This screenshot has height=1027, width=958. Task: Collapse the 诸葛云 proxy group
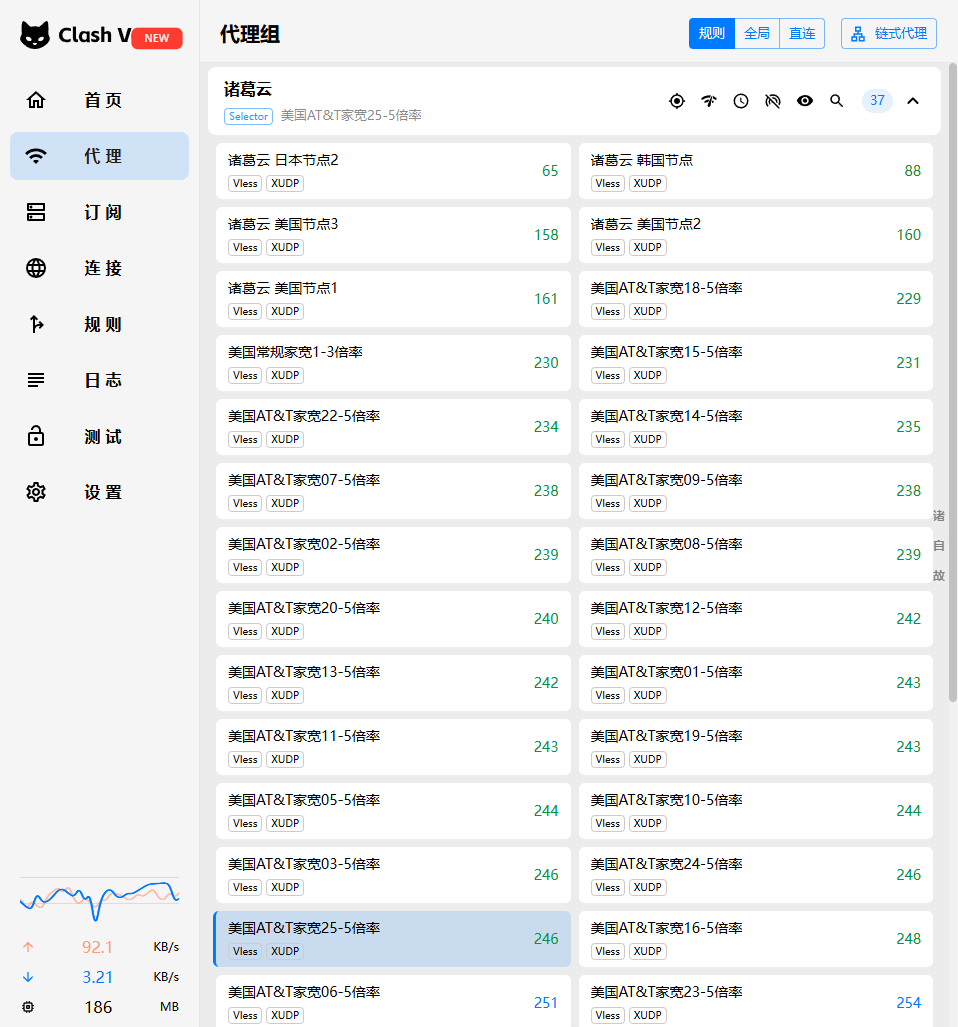(913, 101)
